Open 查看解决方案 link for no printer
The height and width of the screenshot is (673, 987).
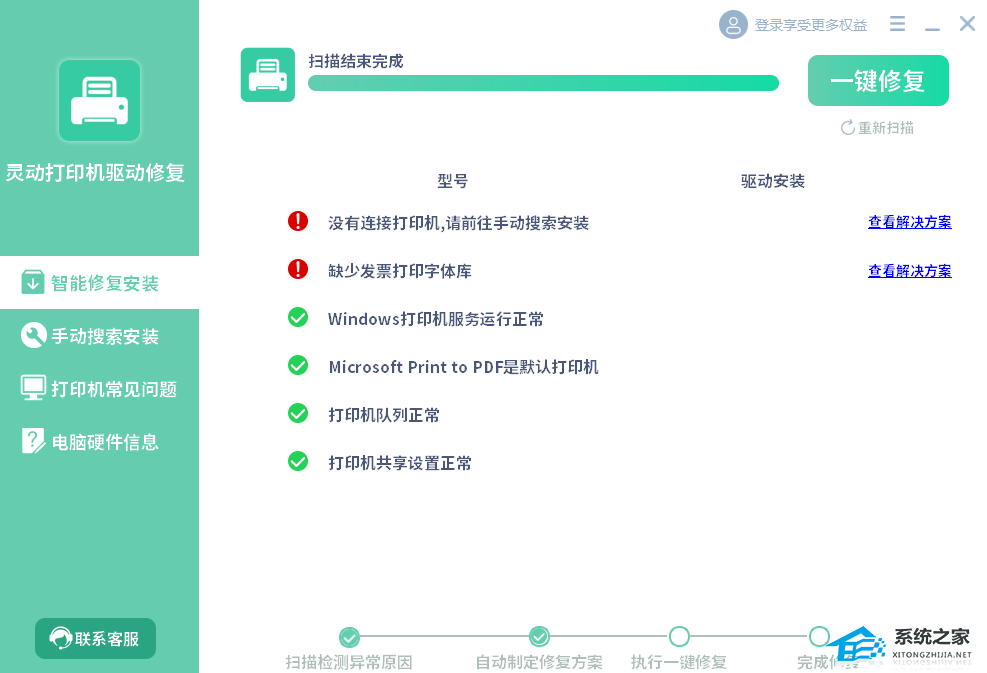click(x=910, y=222)
